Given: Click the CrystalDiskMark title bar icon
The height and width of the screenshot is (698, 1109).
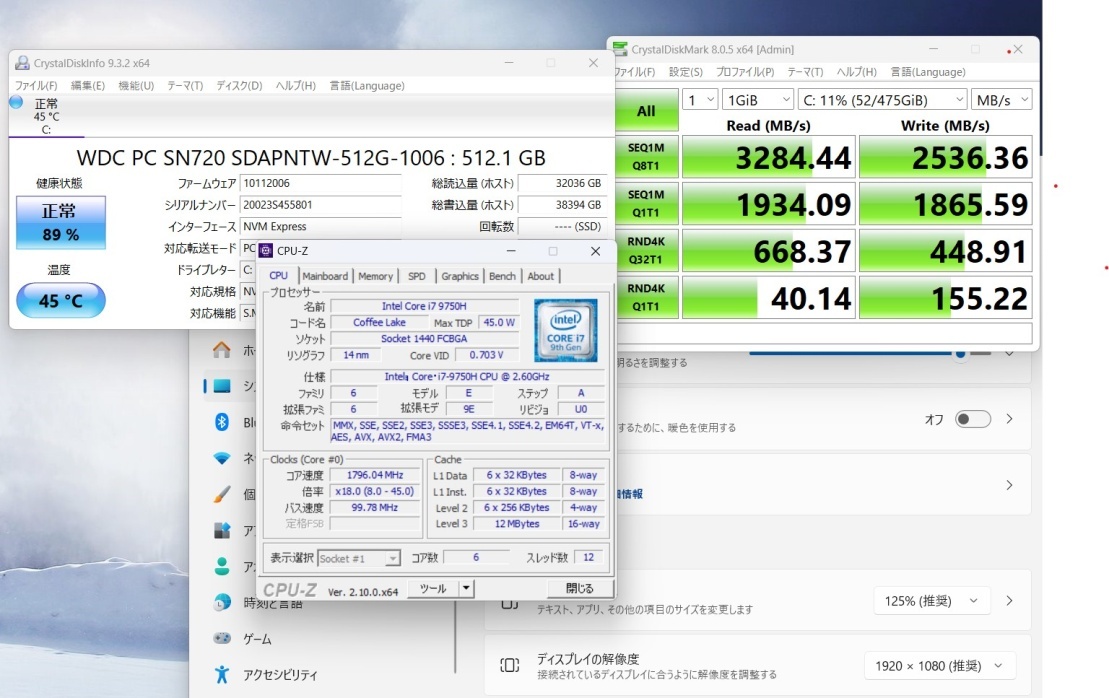Looking at the screenshot, I should tap(620, 49).
